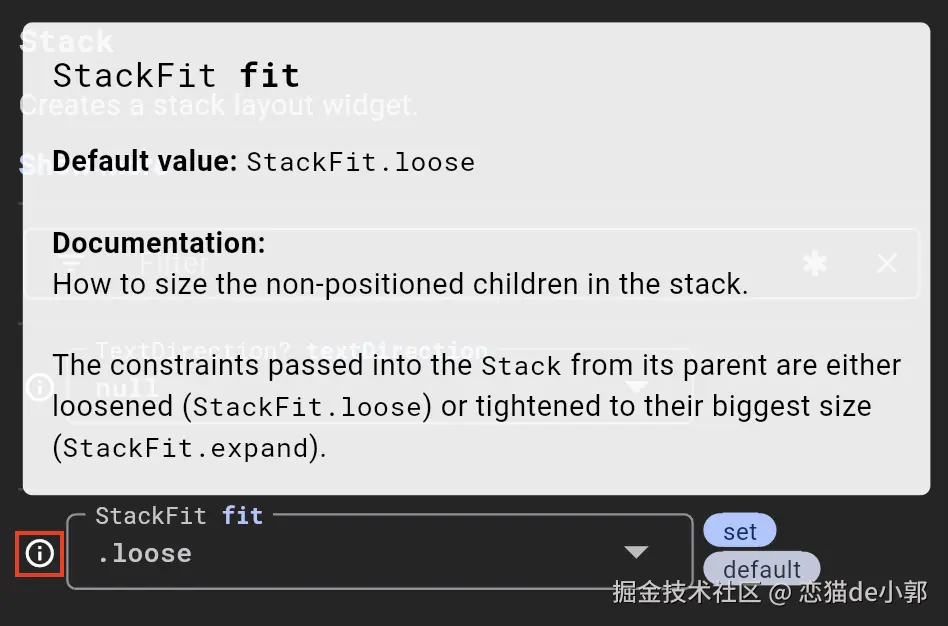Show info for the textDirection parameter
The image size is (948, 626).
pyautogui.click(x=39, y=388)
